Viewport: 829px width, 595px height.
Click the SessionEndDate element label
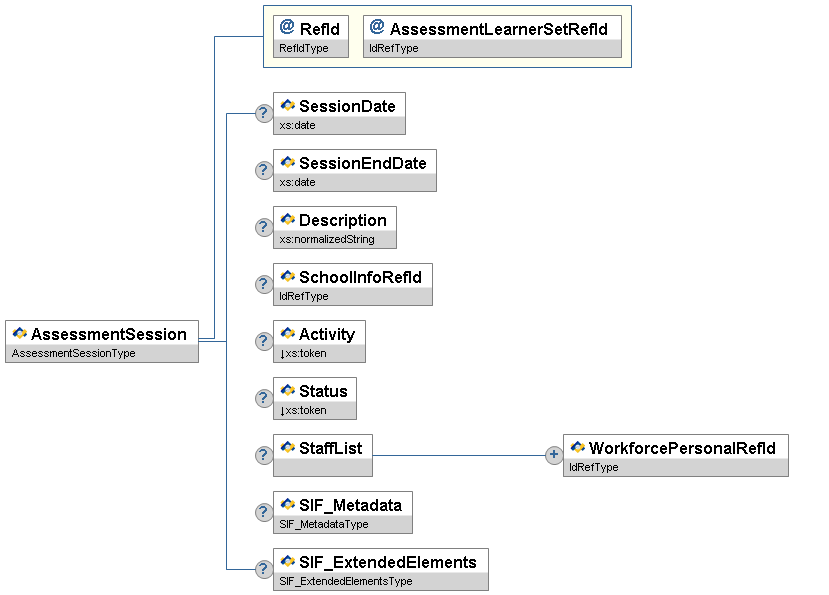tap(362, 163)
